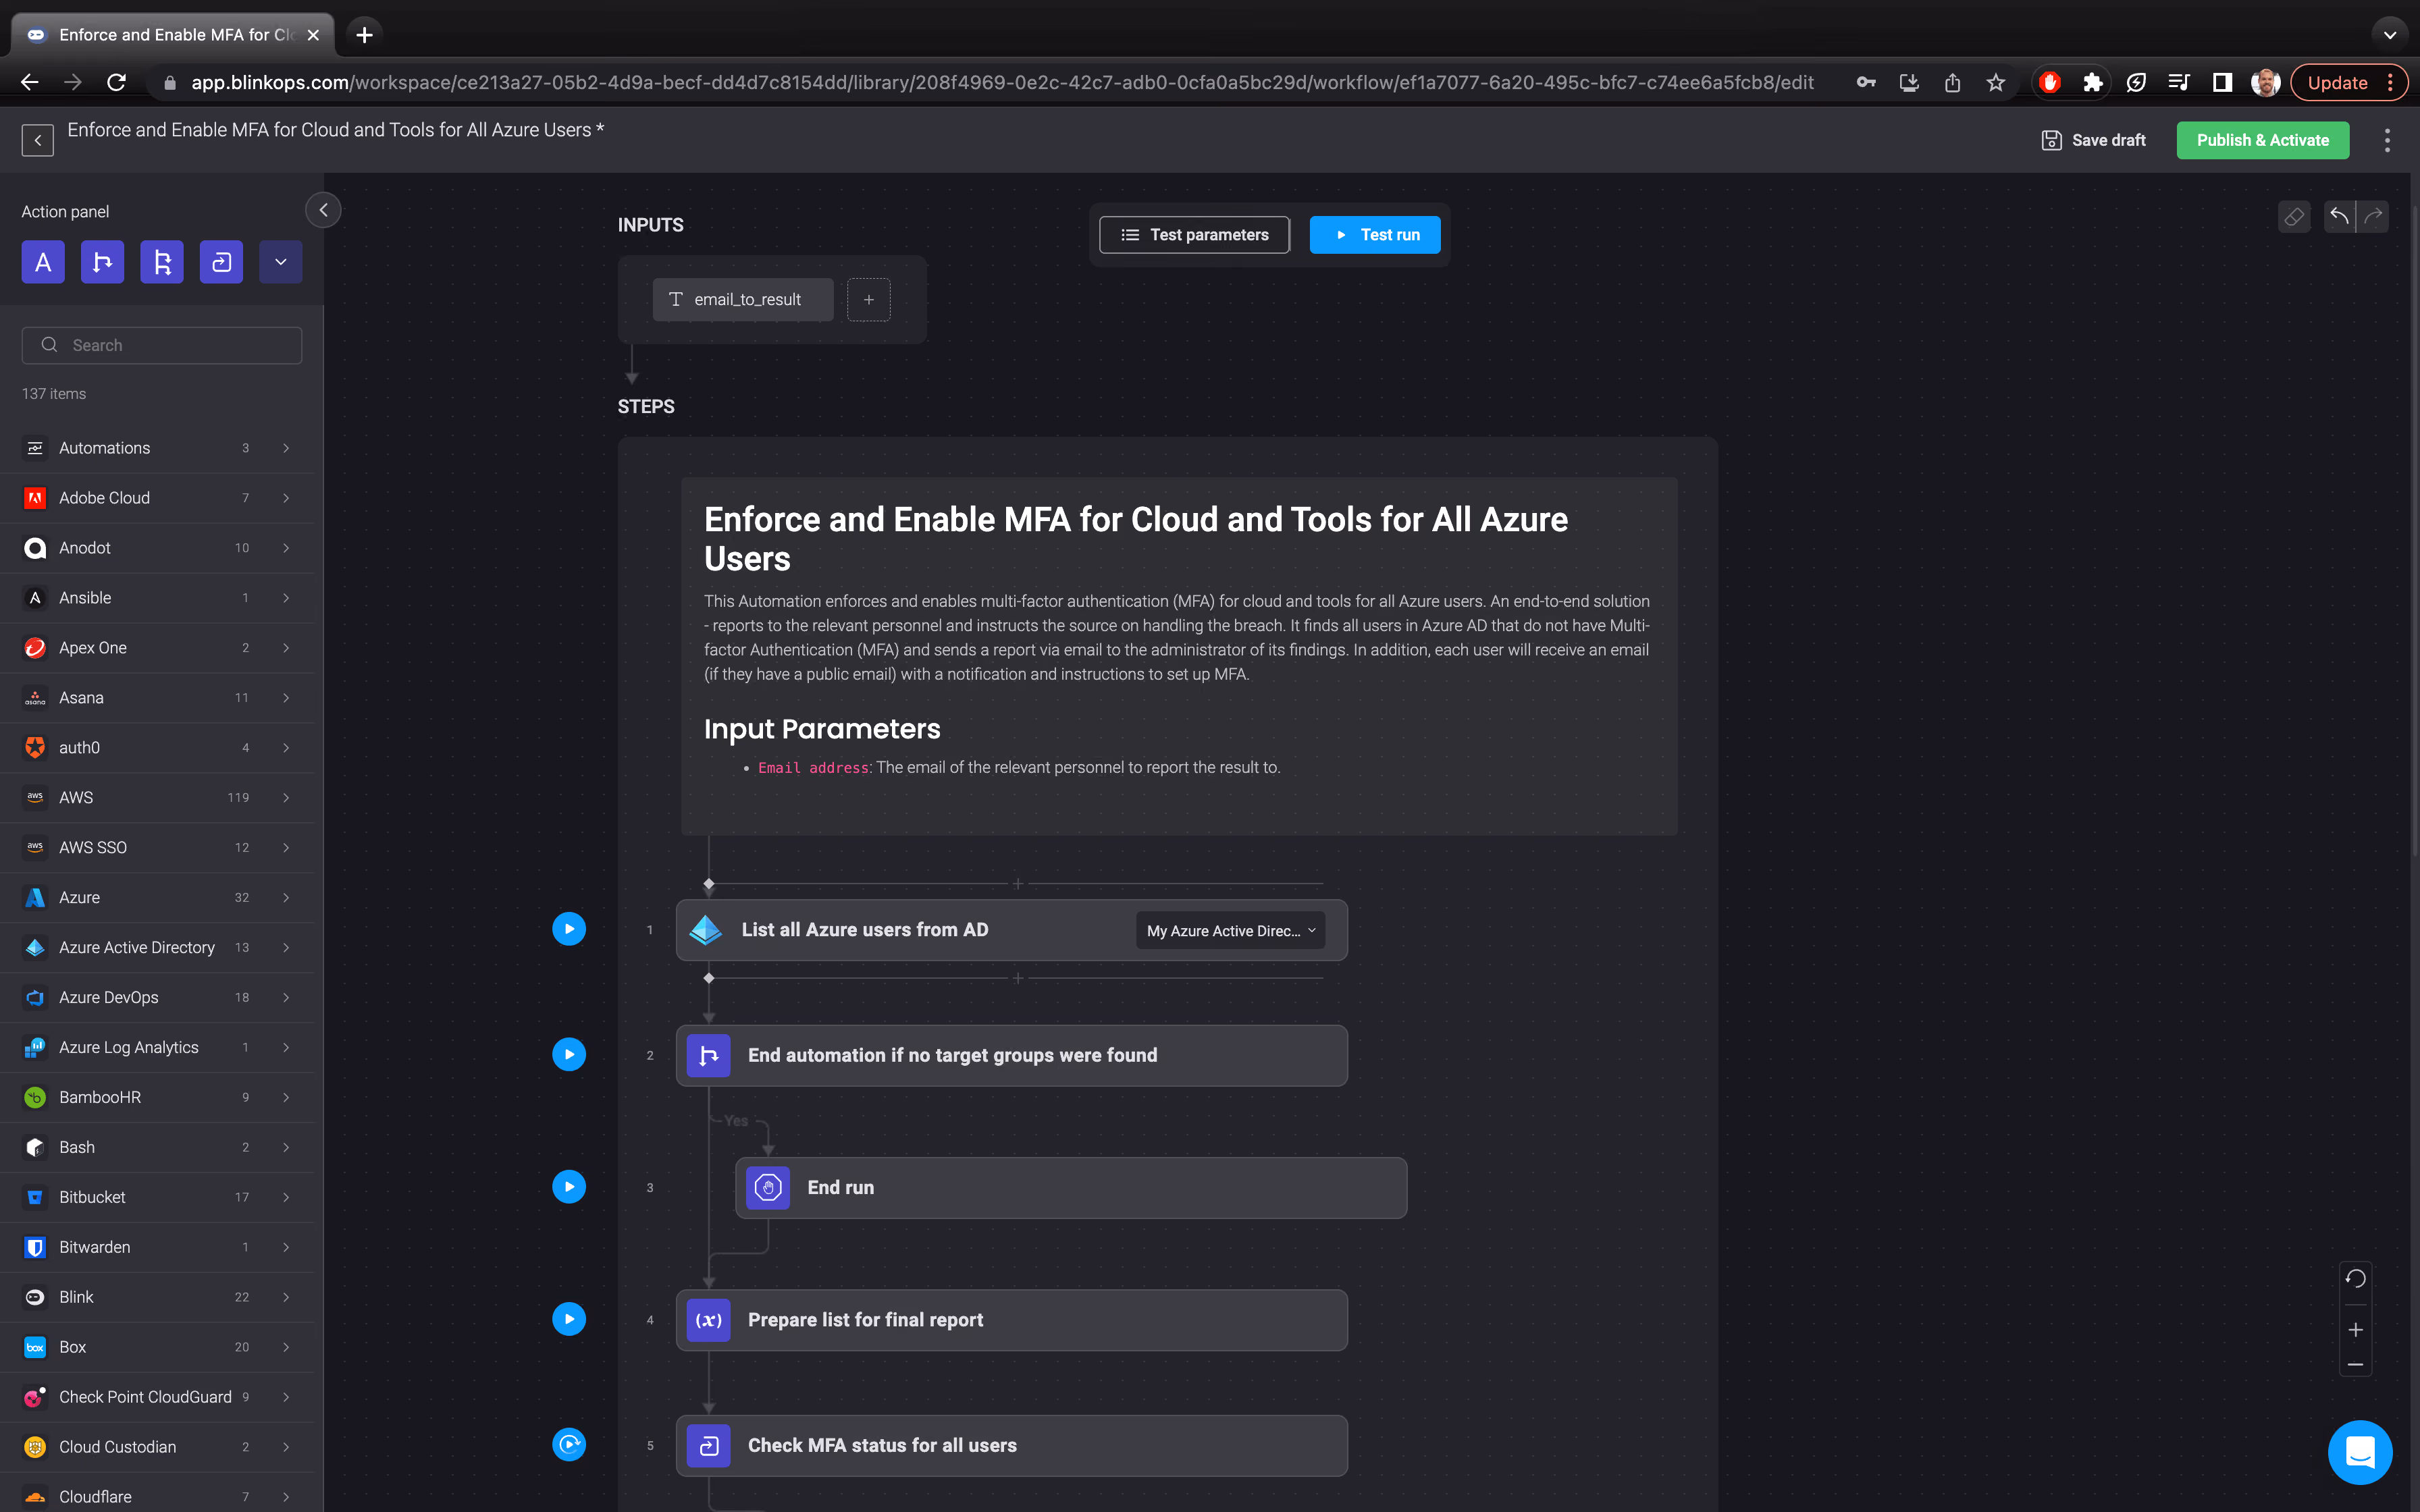Open BambooHR actions
Image resolution: width=2420 pixels, height=1512 pixels.
[x=158, y=1098]
